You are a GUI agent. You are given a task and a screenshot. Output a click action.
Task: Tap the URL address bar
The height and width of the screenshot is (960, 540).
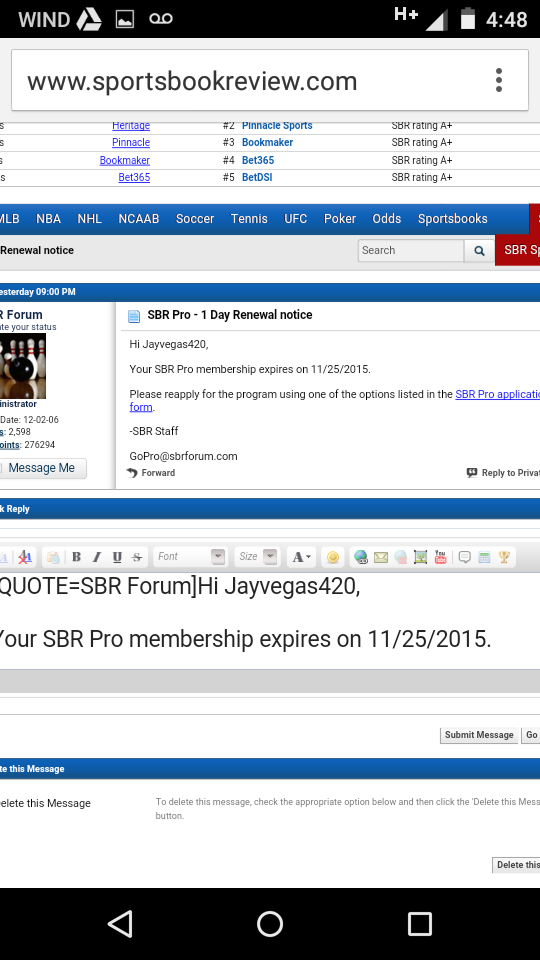269,80
